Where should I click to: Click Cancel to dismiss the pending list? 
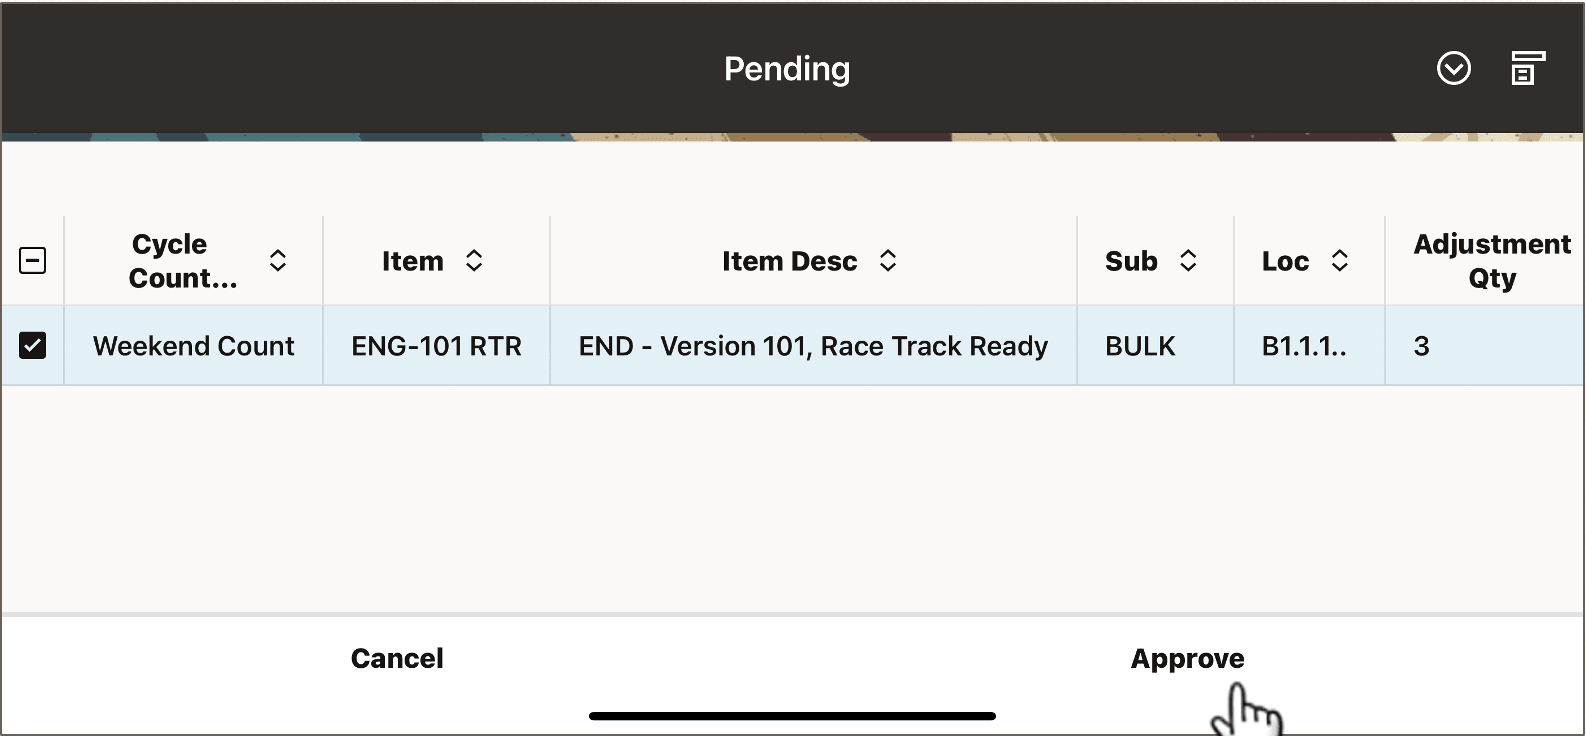397,658
